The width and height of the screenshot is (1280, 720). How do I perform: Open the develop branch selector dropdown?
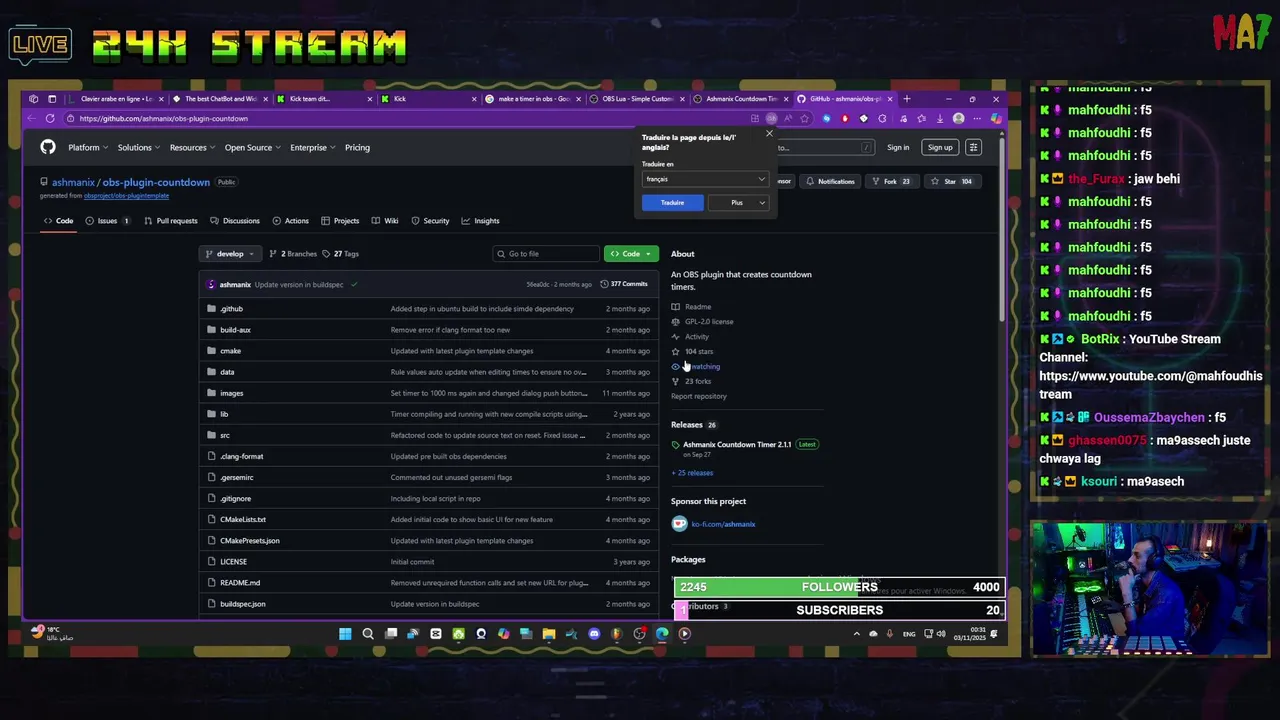click(x=230, y=254)
